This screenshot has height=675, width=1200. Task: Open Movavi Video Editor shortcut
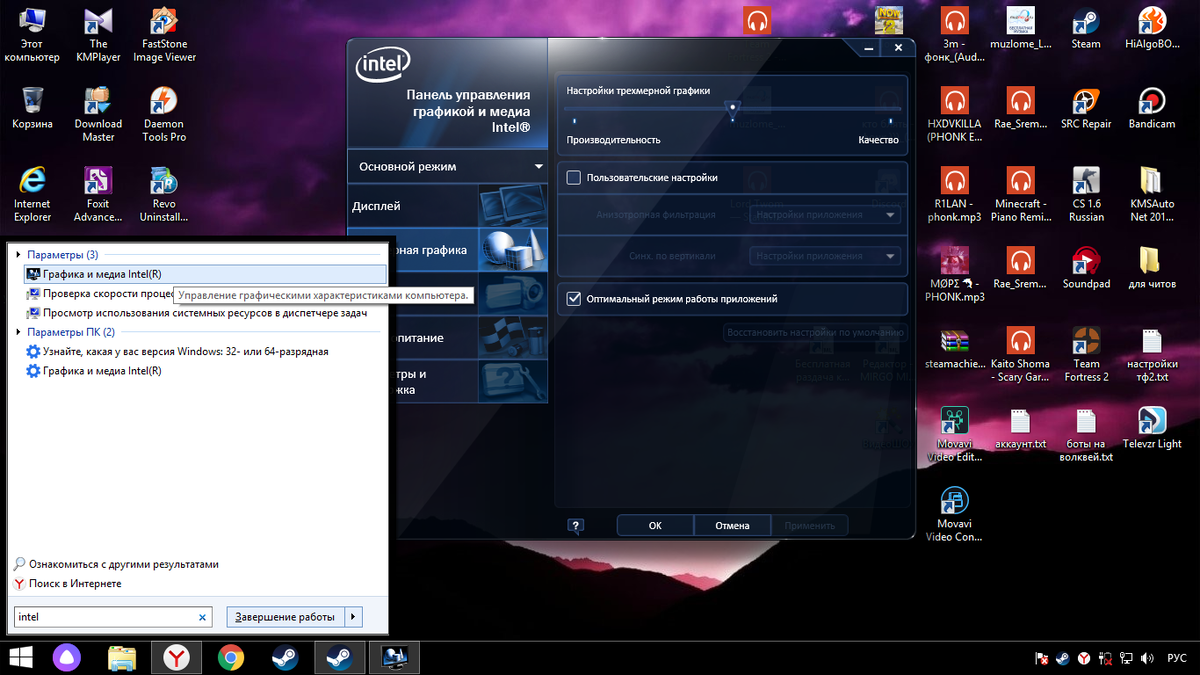click(955, 435)
